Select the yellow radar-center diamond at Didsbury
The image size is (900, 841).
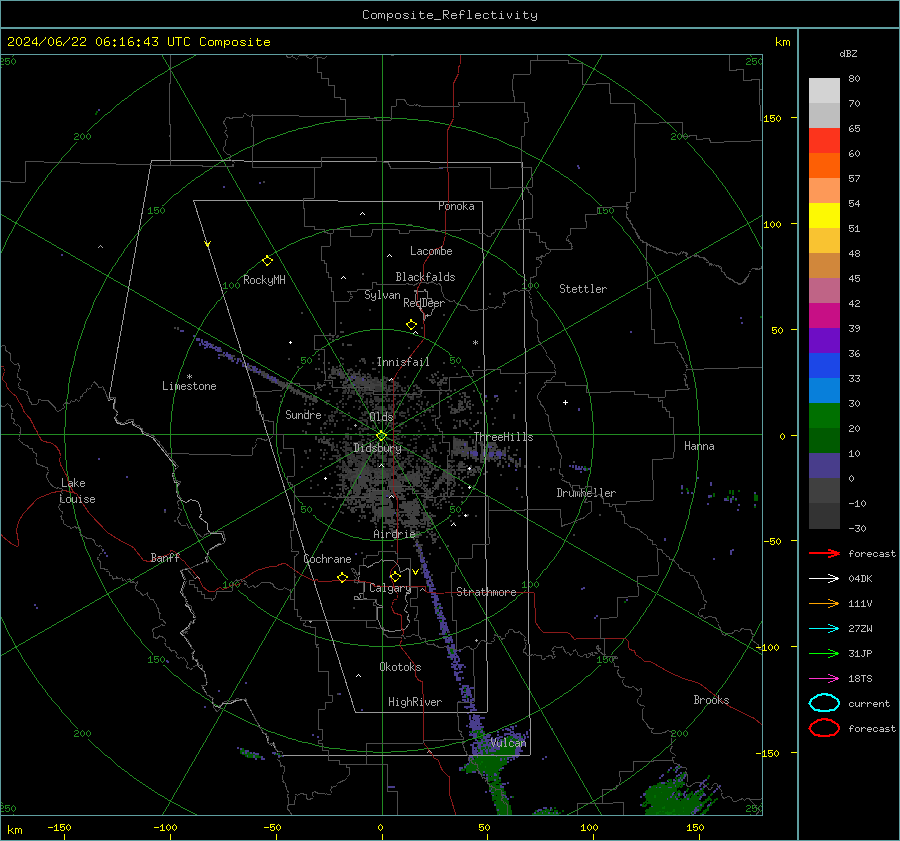pyautogui.click(x=381, y=436)
